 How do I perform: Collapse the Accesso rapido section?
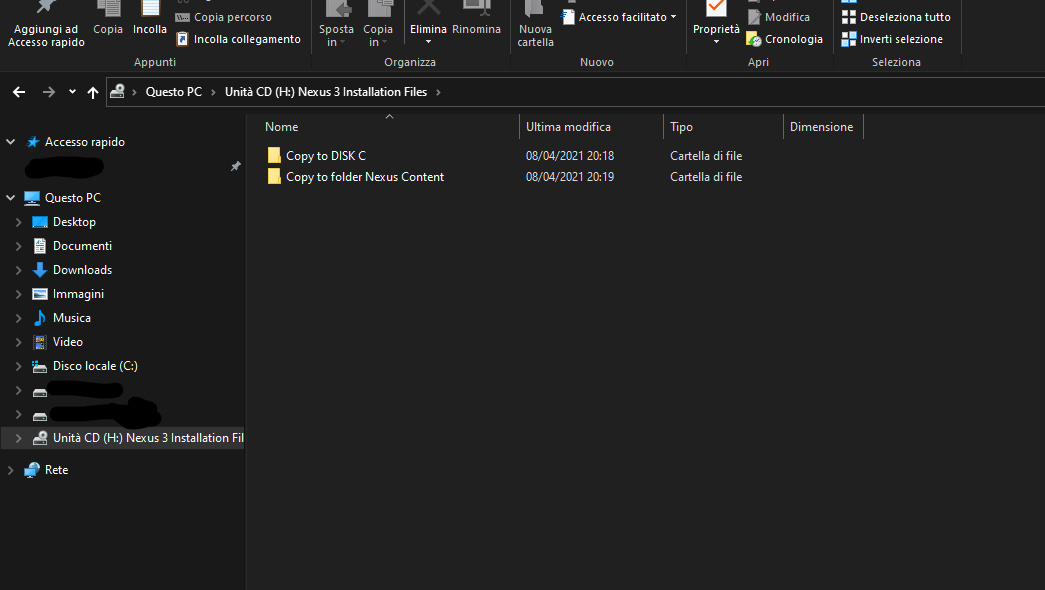(x=11, y=142)
